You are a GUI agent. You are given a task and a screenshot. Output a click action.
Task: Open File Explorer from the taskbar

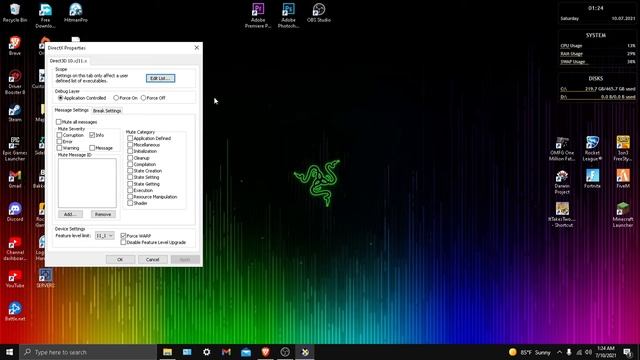click(167, 352)
